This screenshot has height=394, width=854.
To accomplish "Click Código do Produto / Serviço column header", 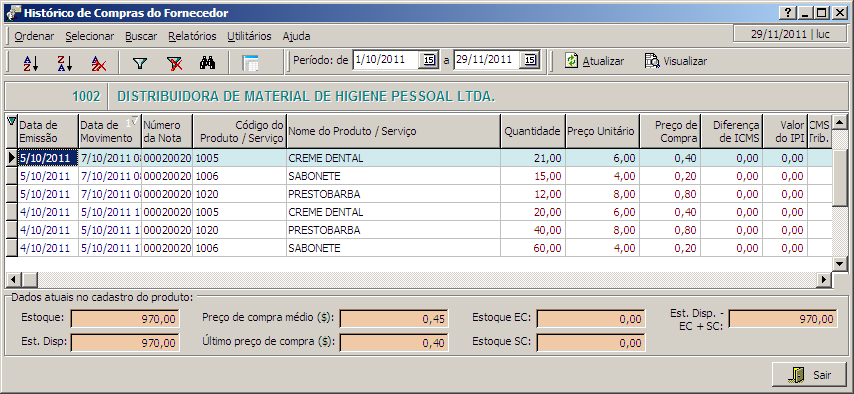I will [x=240, y=131].
